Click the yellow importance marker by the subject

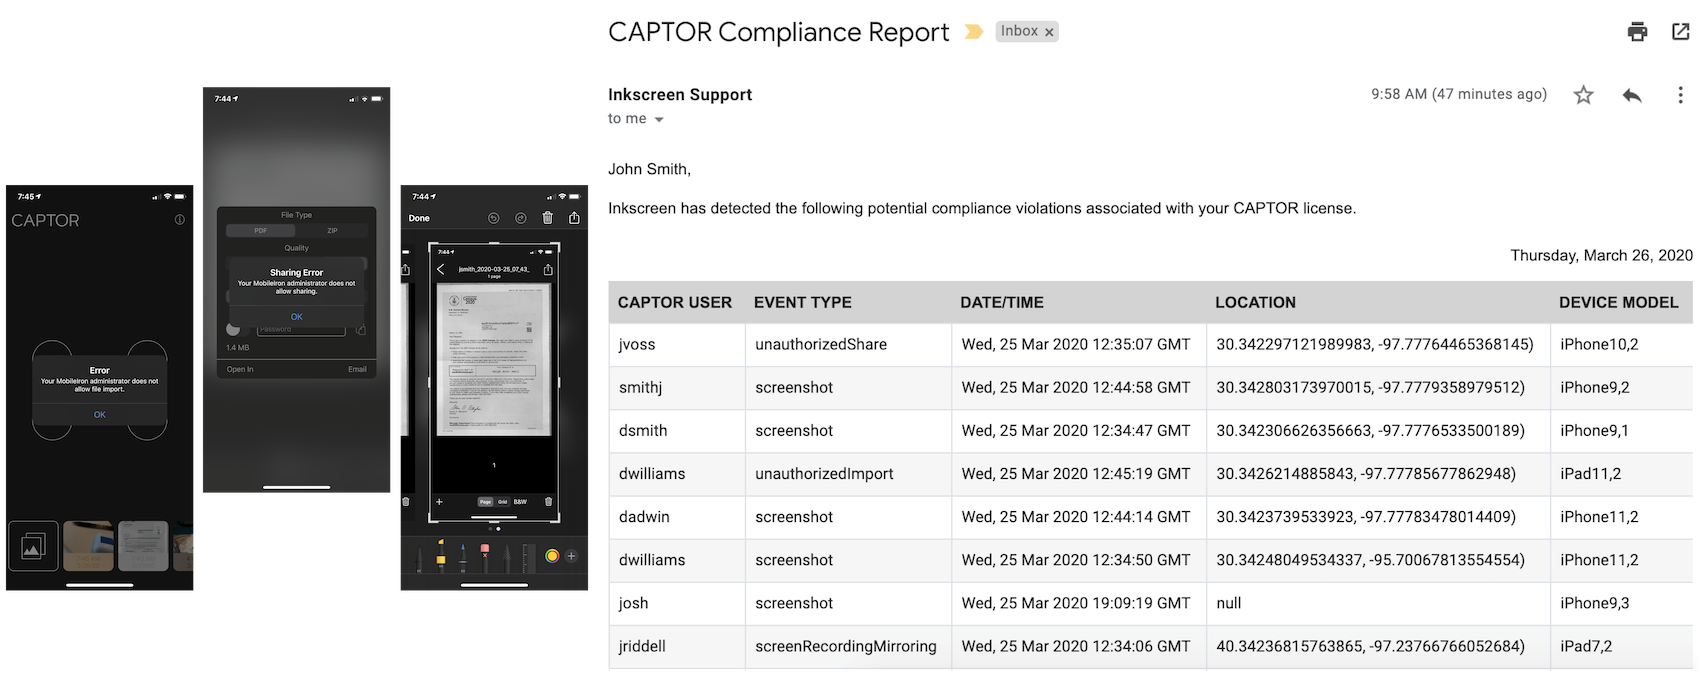973,32
